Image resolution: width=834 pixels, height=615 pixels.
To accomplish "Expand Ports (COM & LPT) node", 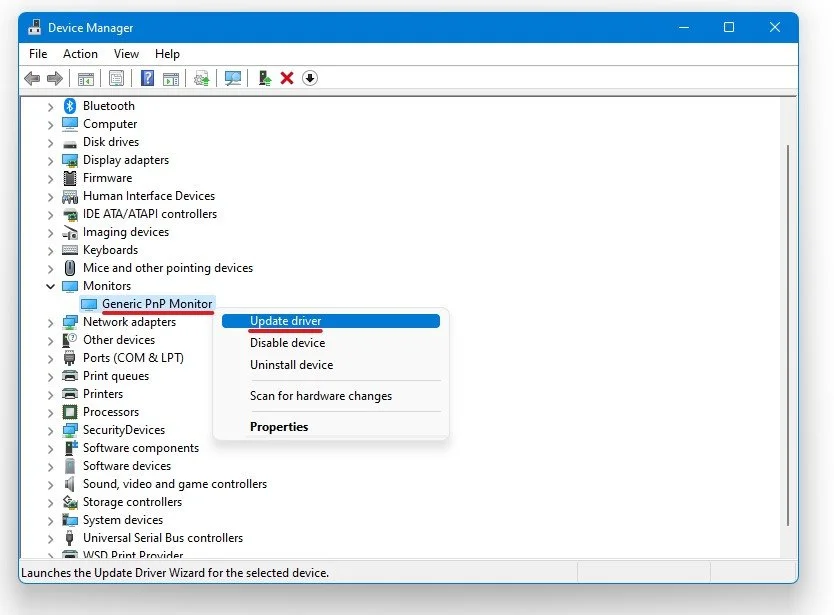I will [50, 359].
